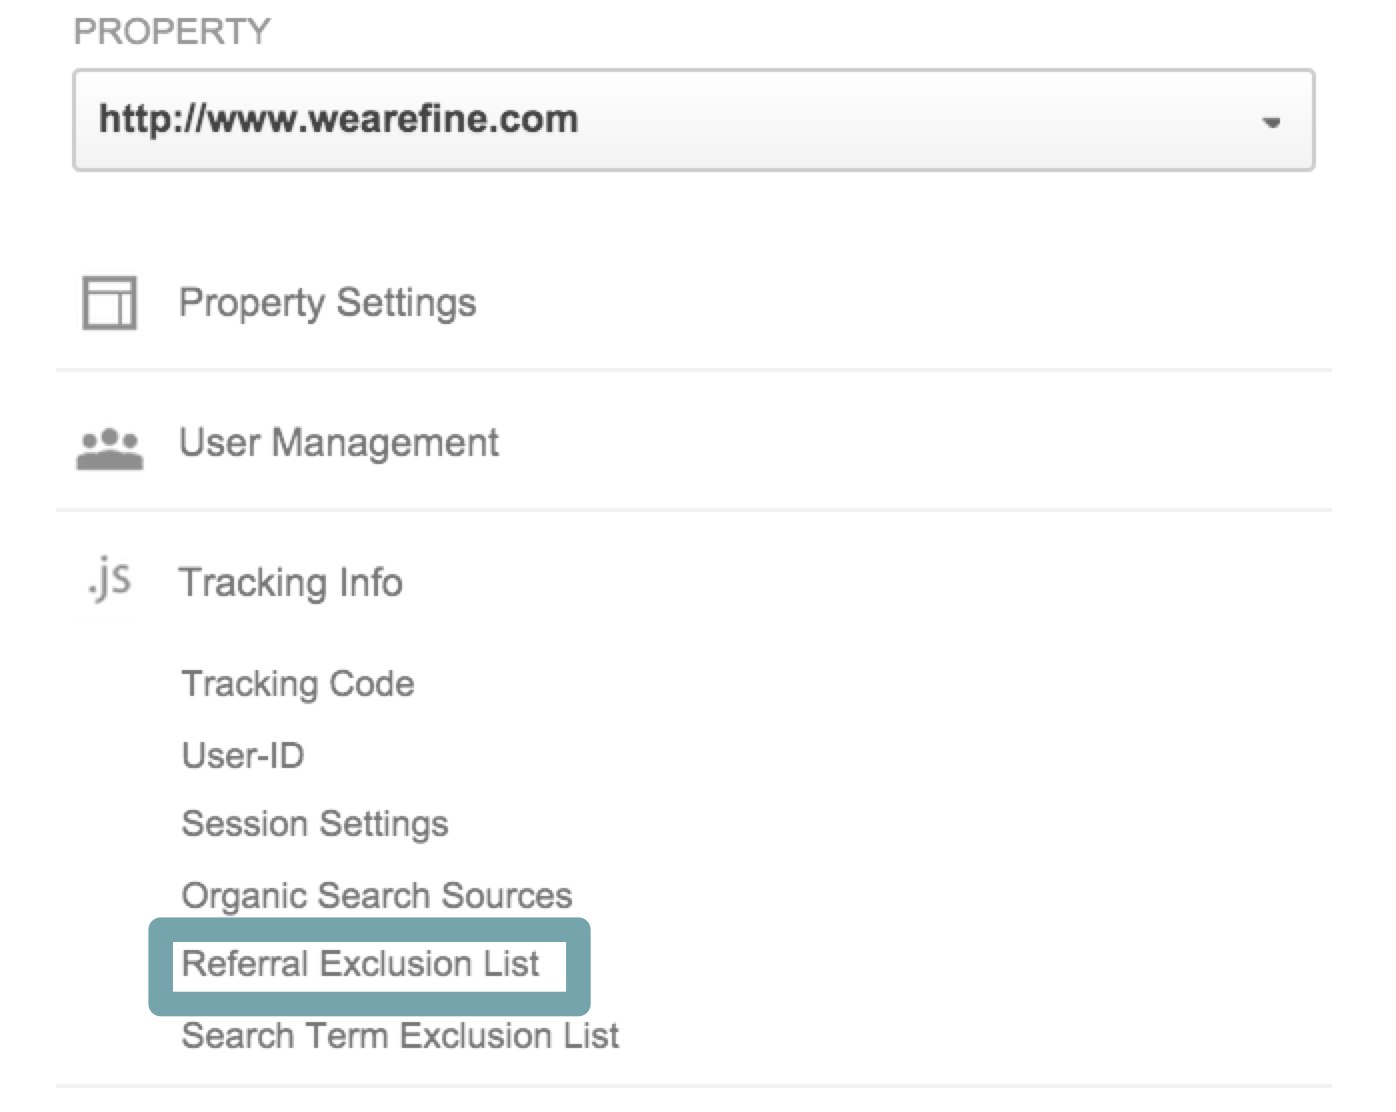Open Session Settings
This screenshot has width=1396, height=1112.
pyautogui.click(x=315, y=824)
